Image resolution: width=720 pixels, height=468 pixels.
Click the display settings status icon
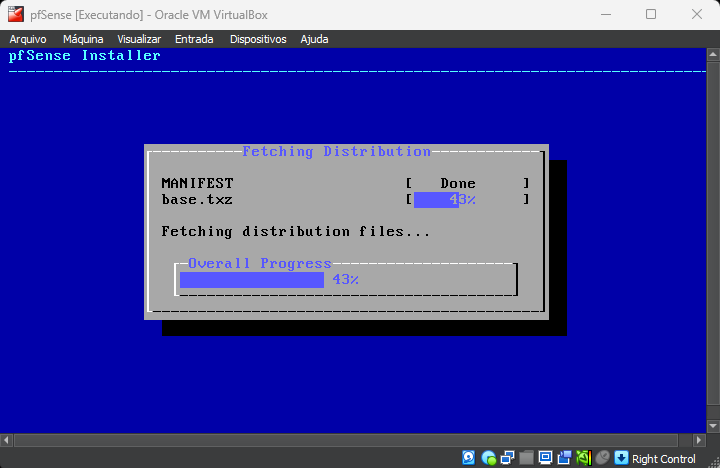tap(545, 457)
